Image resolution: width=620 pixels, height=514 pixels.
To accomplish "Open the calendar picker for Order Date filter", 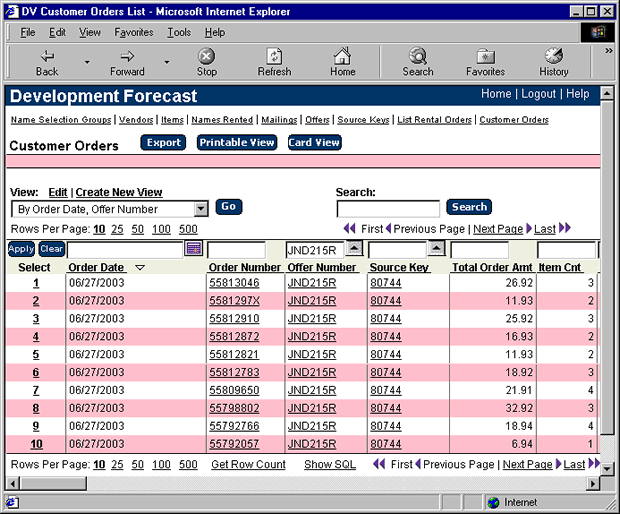I will click(x=194, y=249).
